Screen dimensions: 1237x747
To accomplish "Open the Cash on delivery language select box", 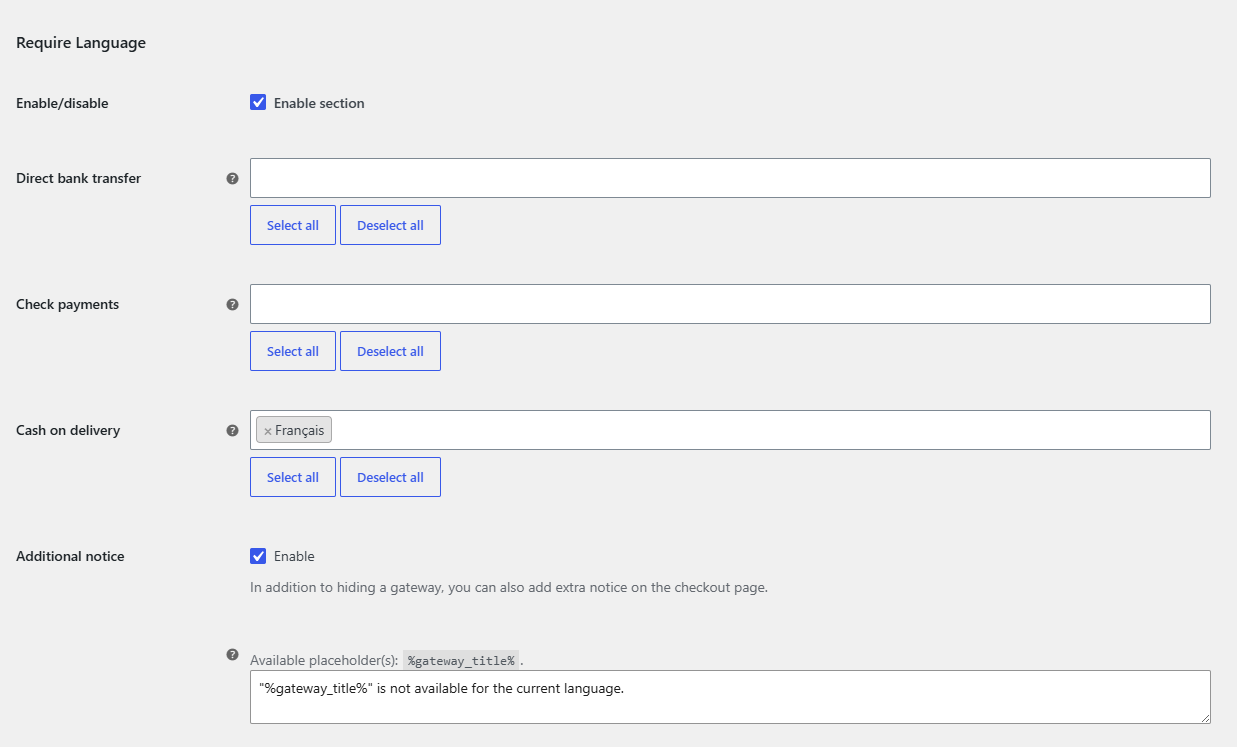I will coord(730,430).
